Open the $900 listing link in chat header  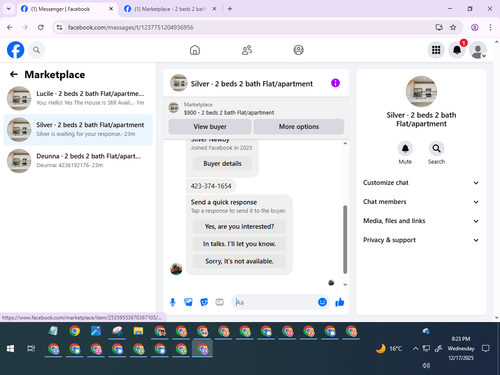tap(229, 113)
